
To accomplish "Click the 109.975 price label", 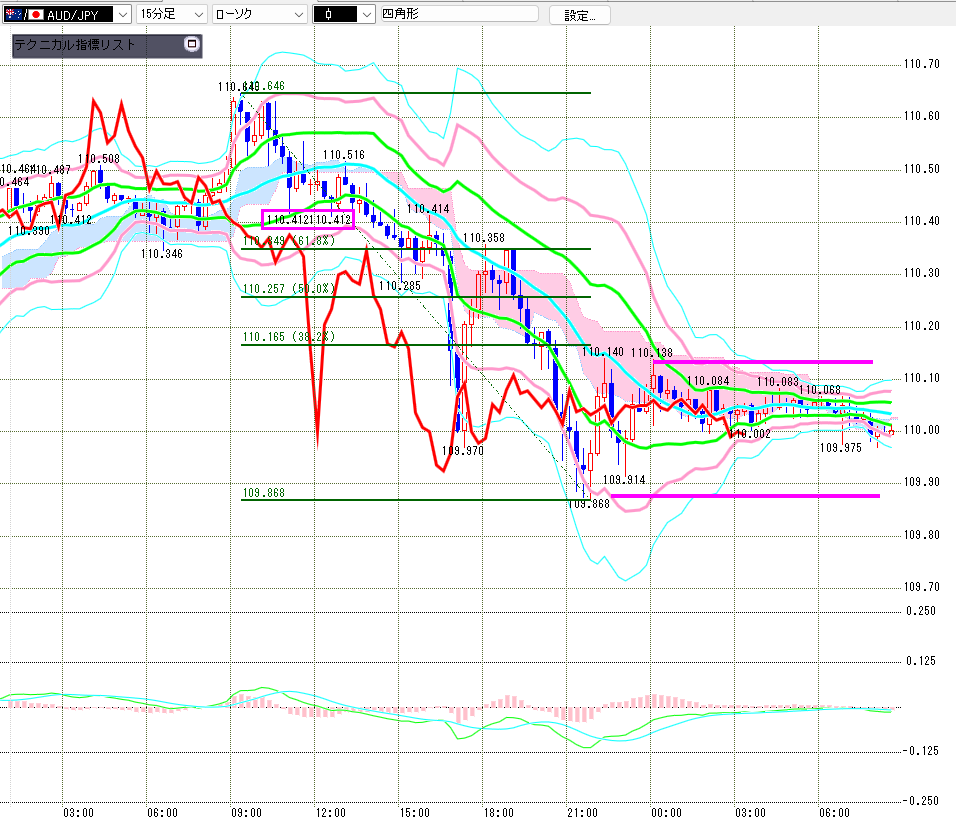I will tap(841, 448).
